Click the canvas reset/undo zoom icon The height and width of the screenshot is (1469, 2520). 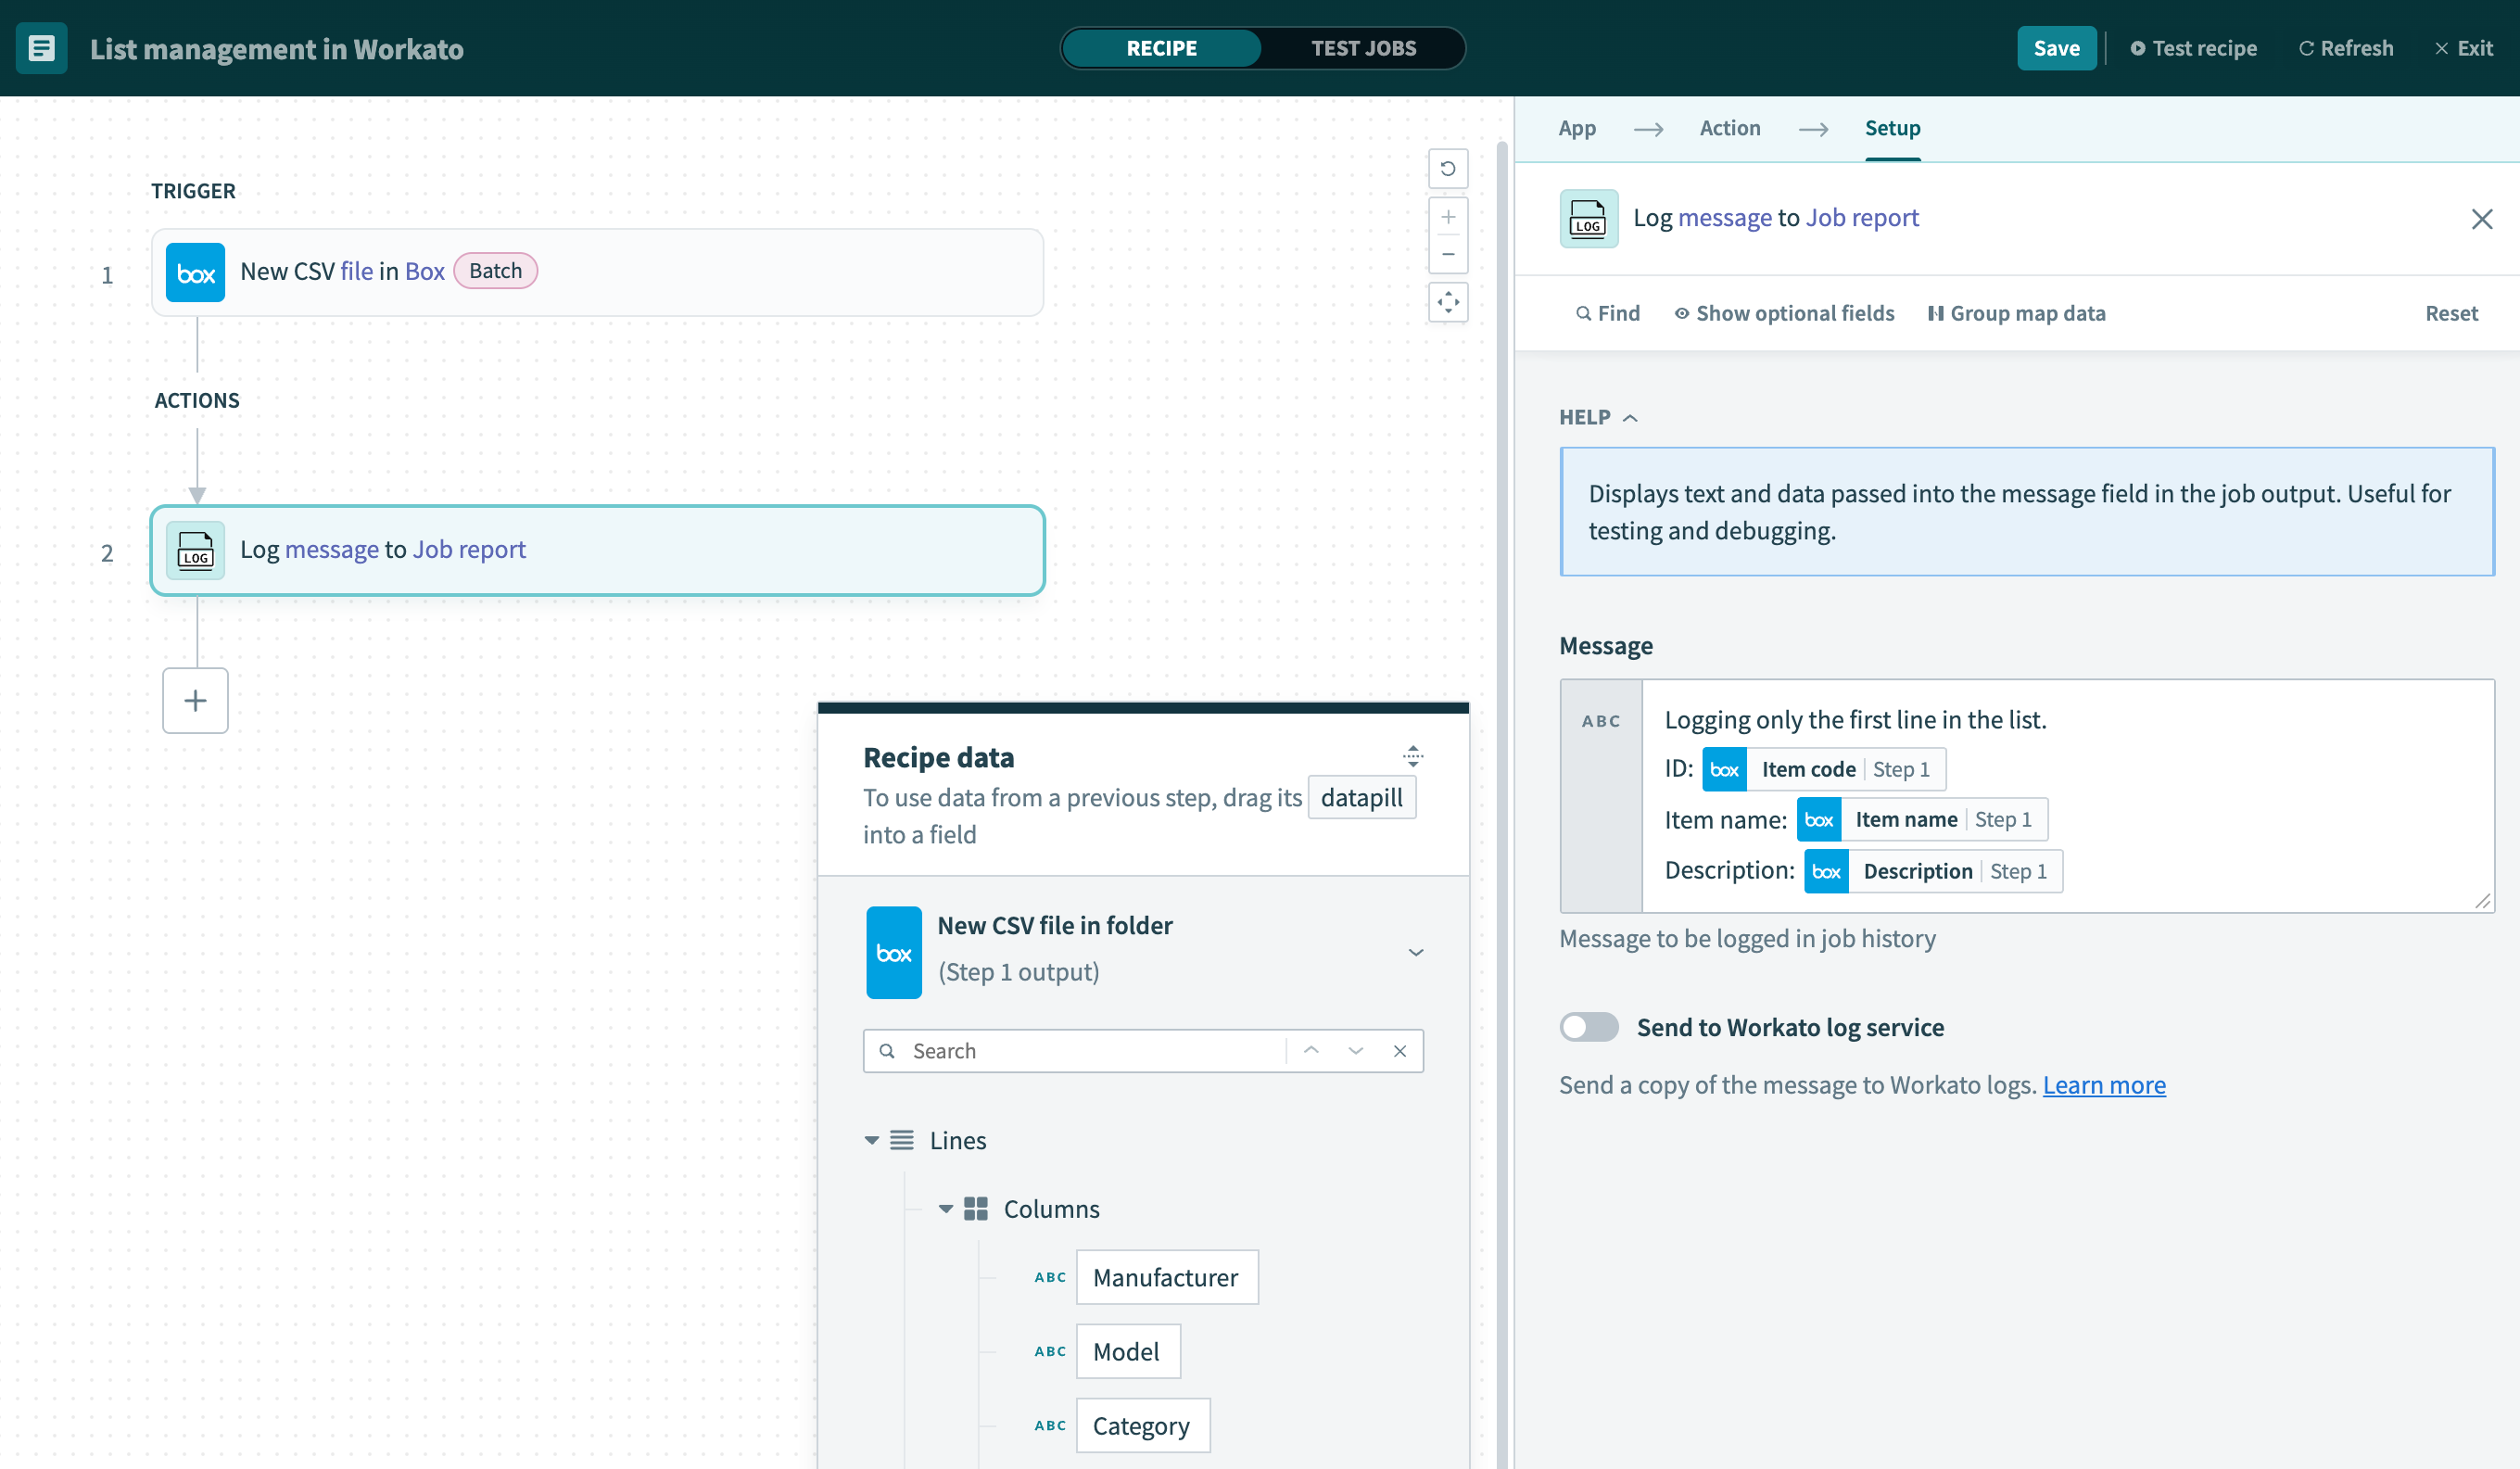point(1447,168)
